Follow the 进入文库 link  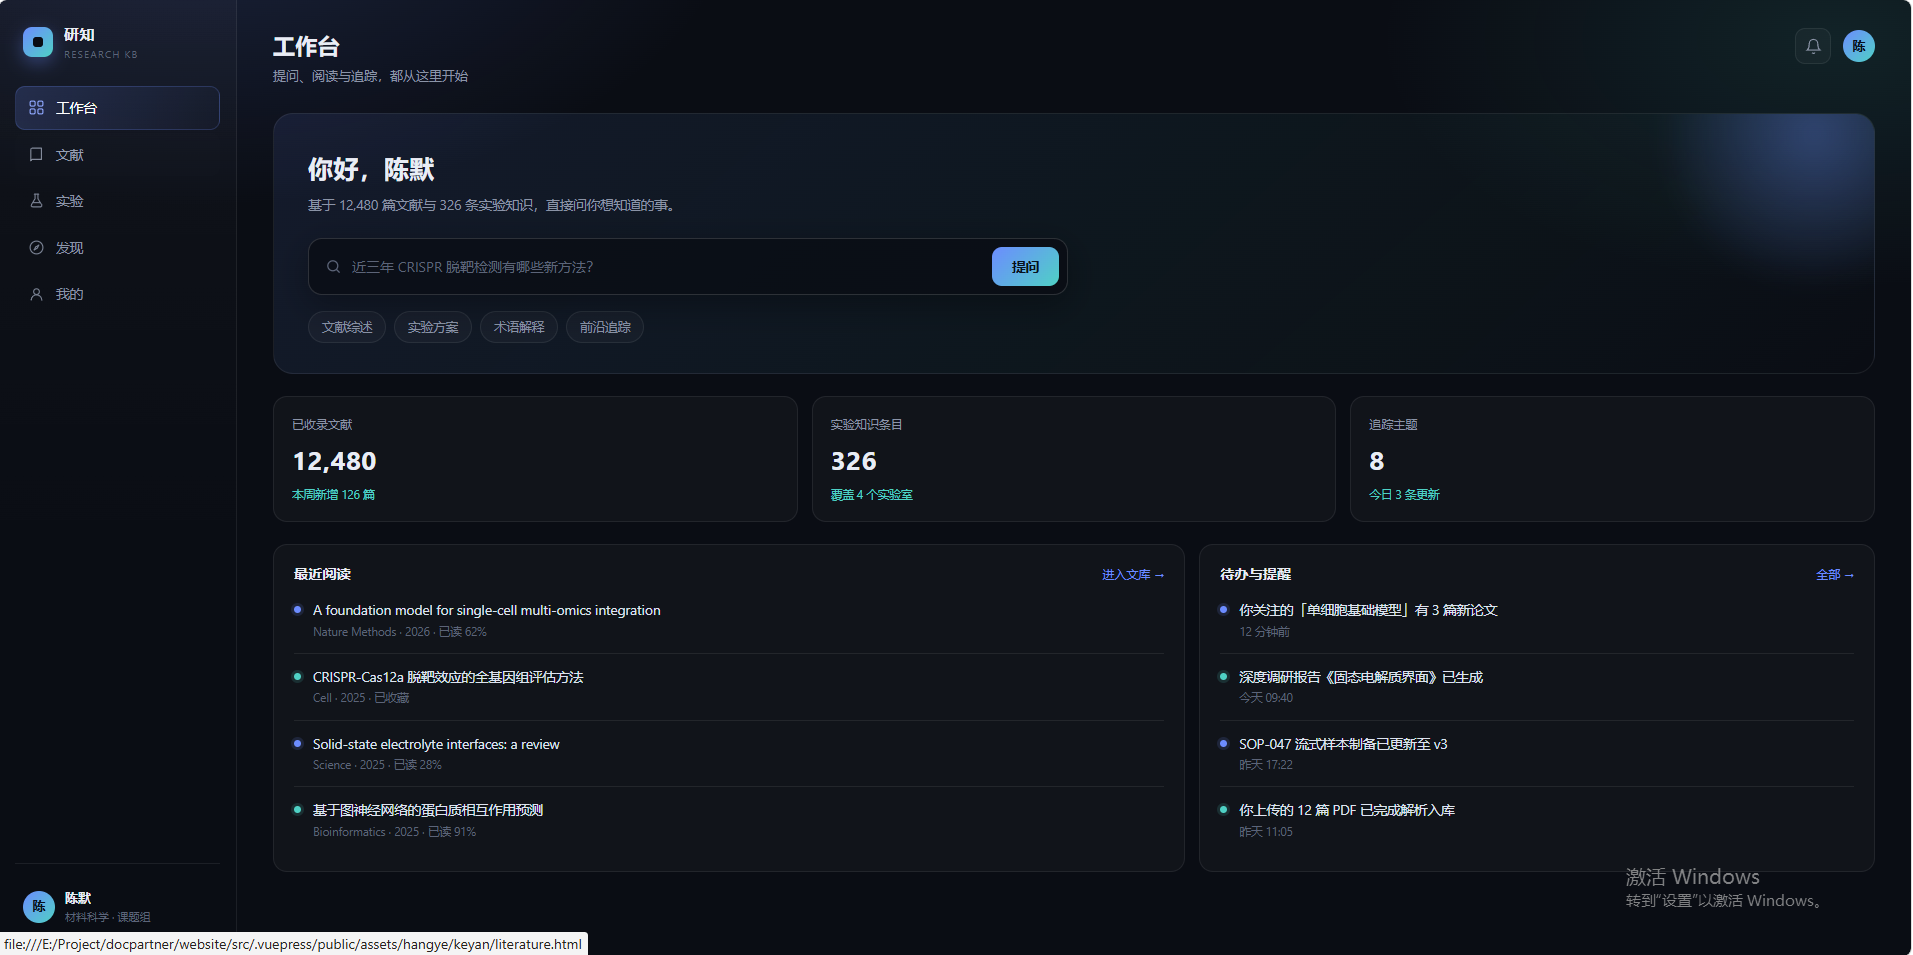click(1133, 575)
